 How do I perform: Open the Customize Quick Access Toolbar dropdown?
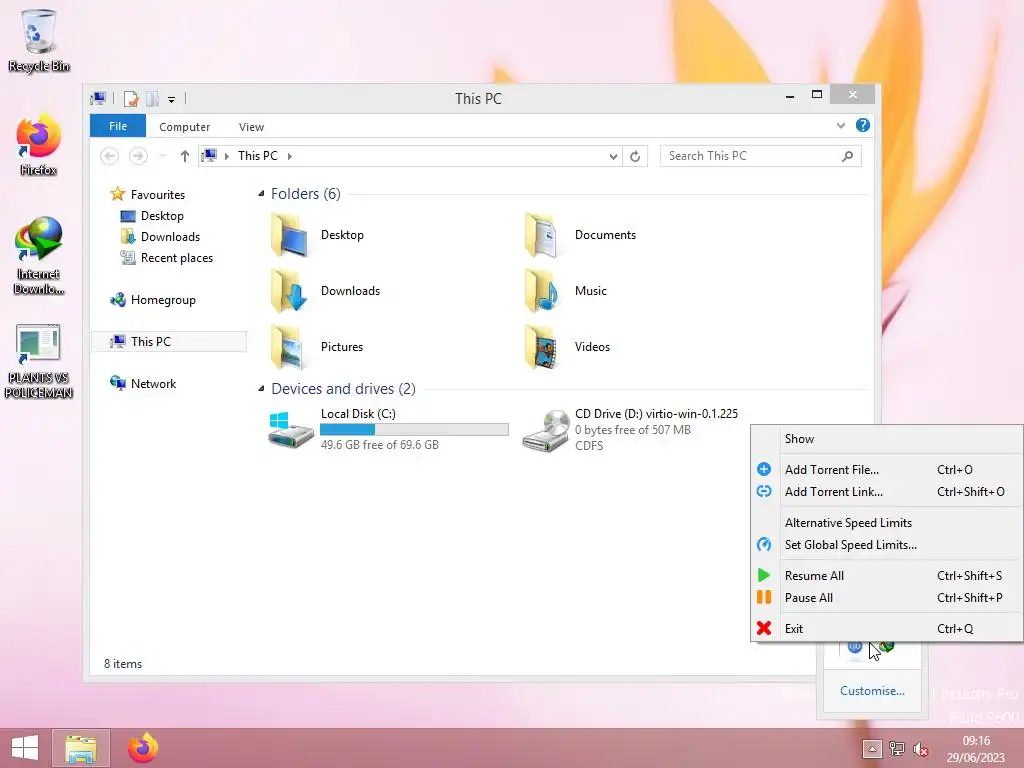point(171,100)
